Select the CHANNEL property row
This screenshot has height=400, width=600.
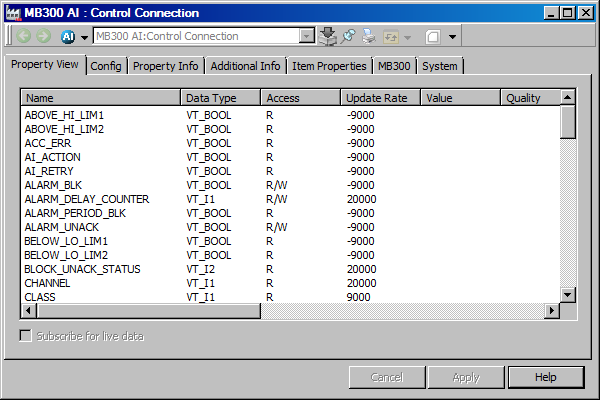tap(291, 283)
